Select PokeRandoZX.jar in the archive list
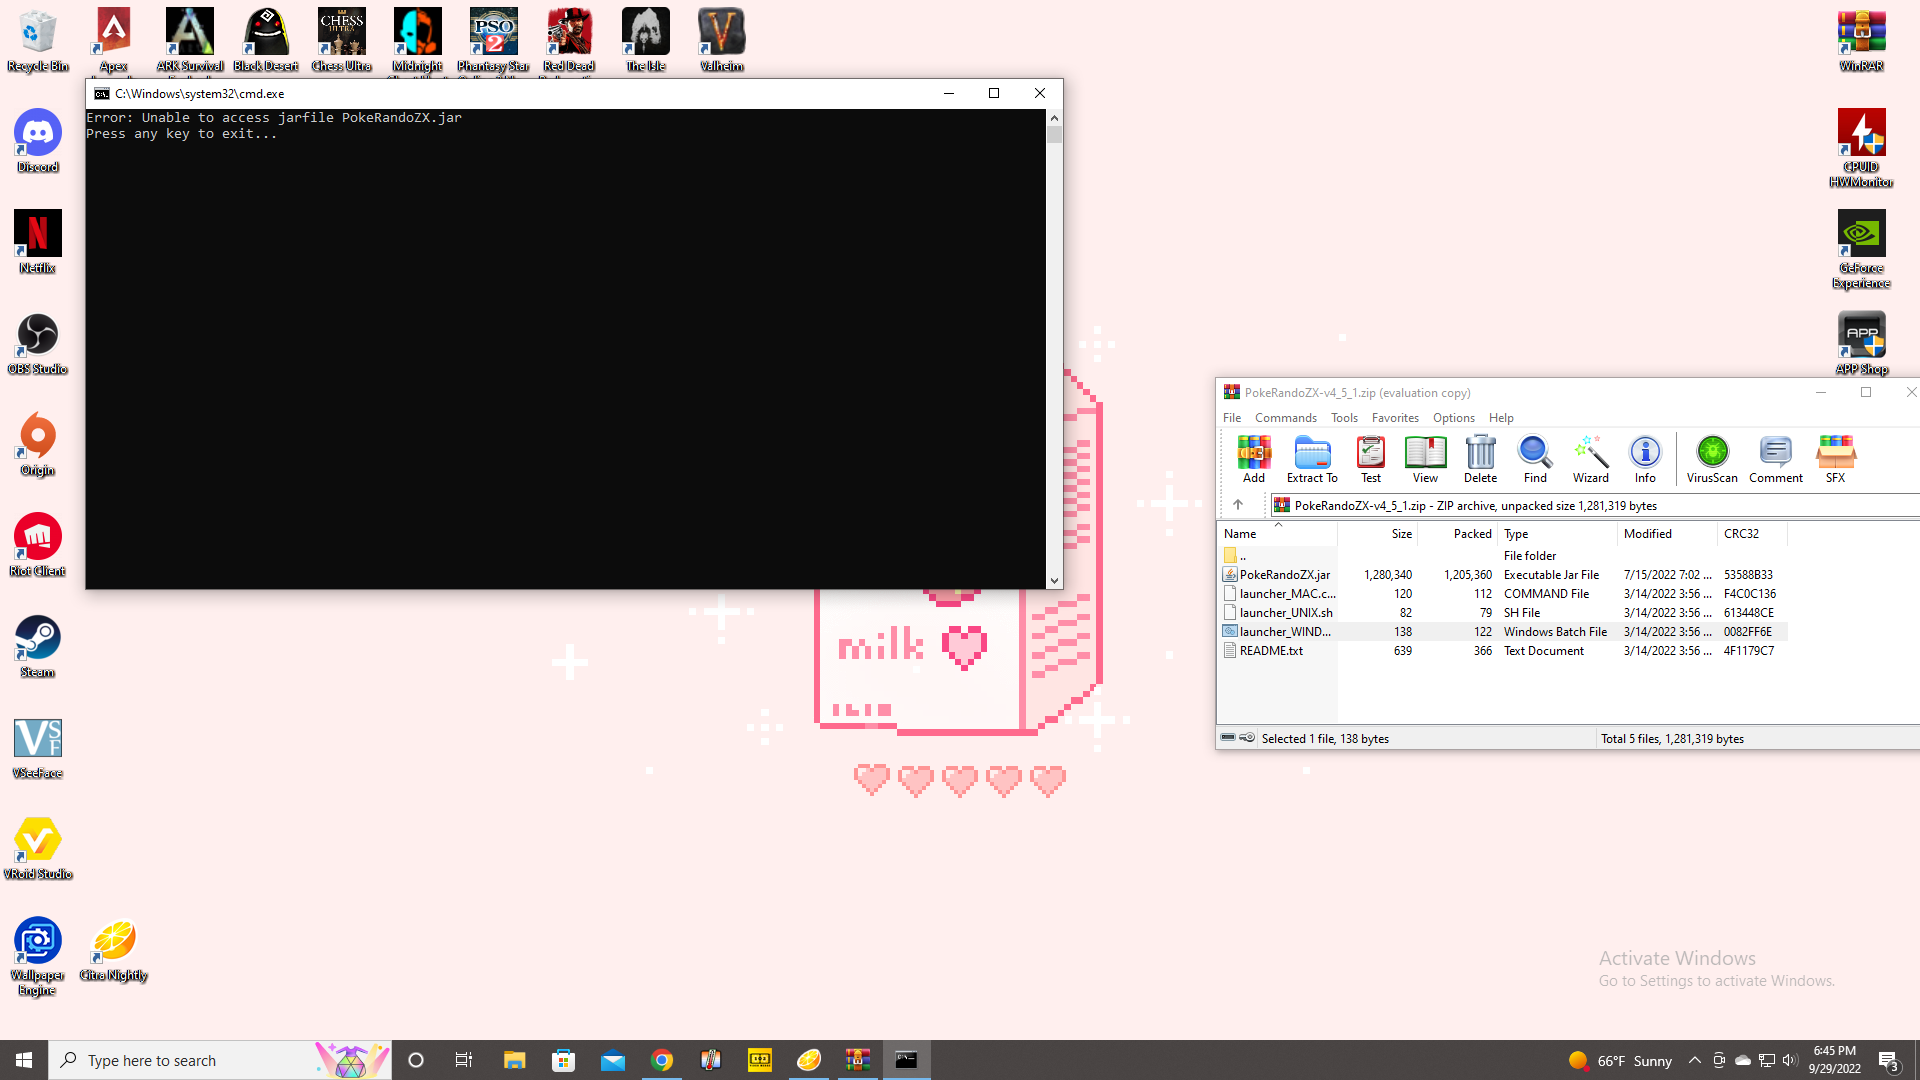Viewport: 1920px width, 1080px height. point(1503,575)
